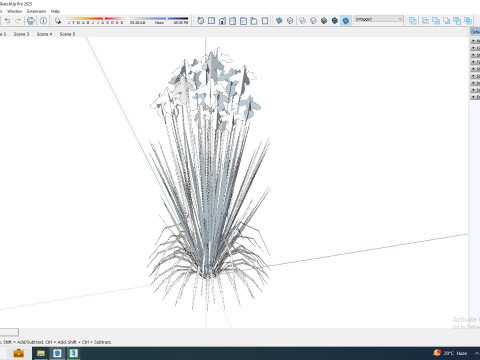Switch to Right view icon
This screenshot has height=360, width=480.
point(233,21)
